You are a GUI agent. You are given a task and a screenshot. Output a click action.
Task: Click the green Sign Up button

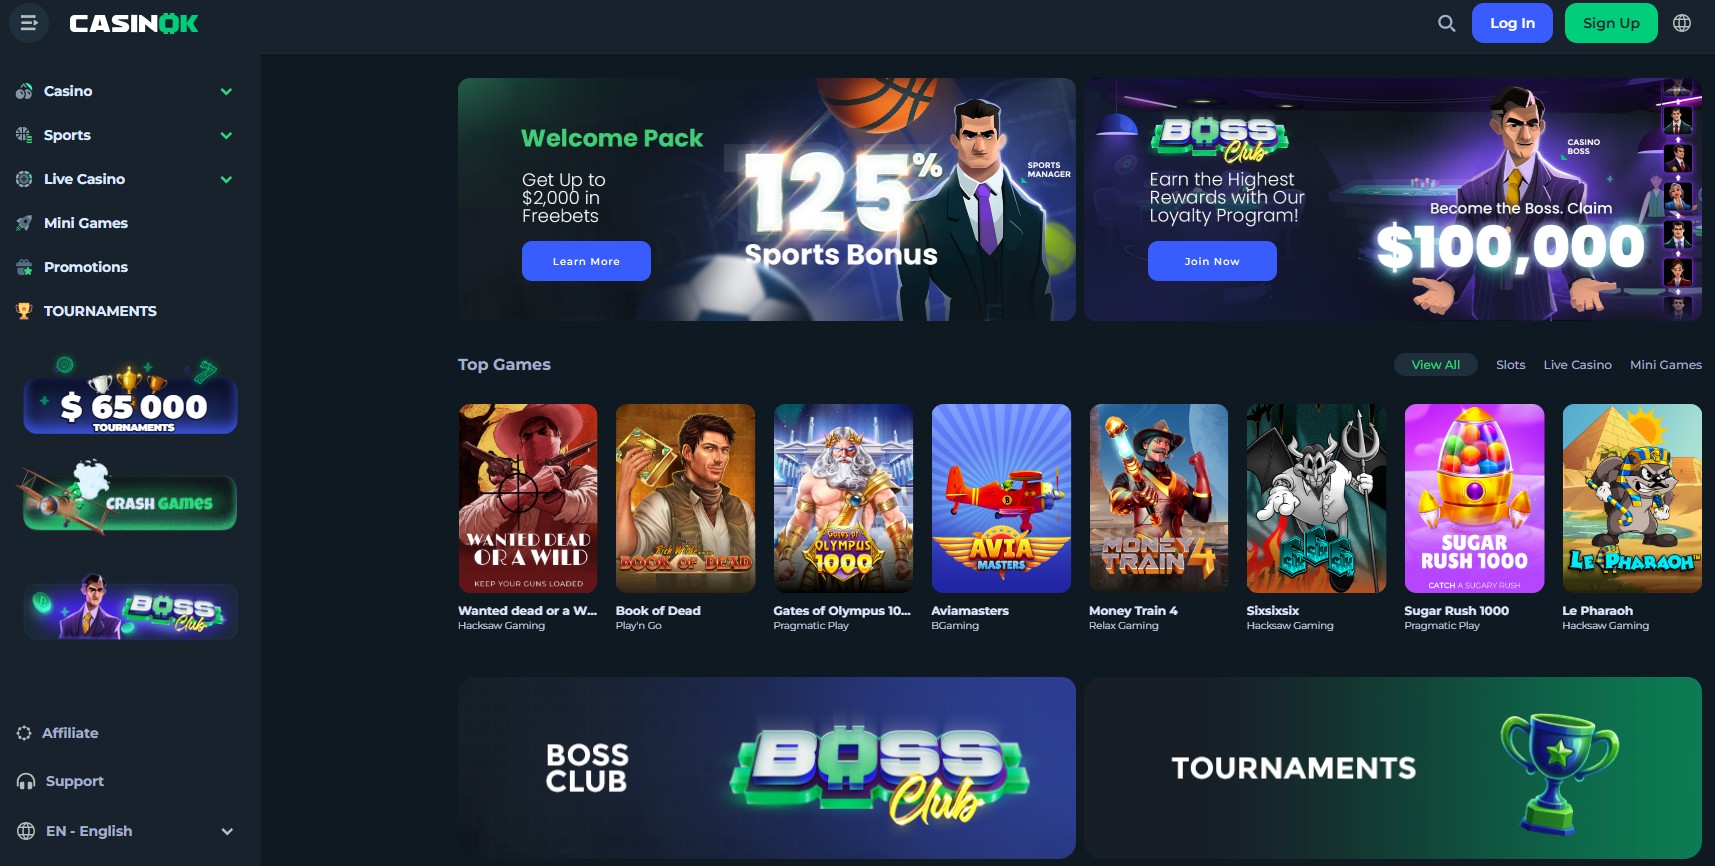1611,23
